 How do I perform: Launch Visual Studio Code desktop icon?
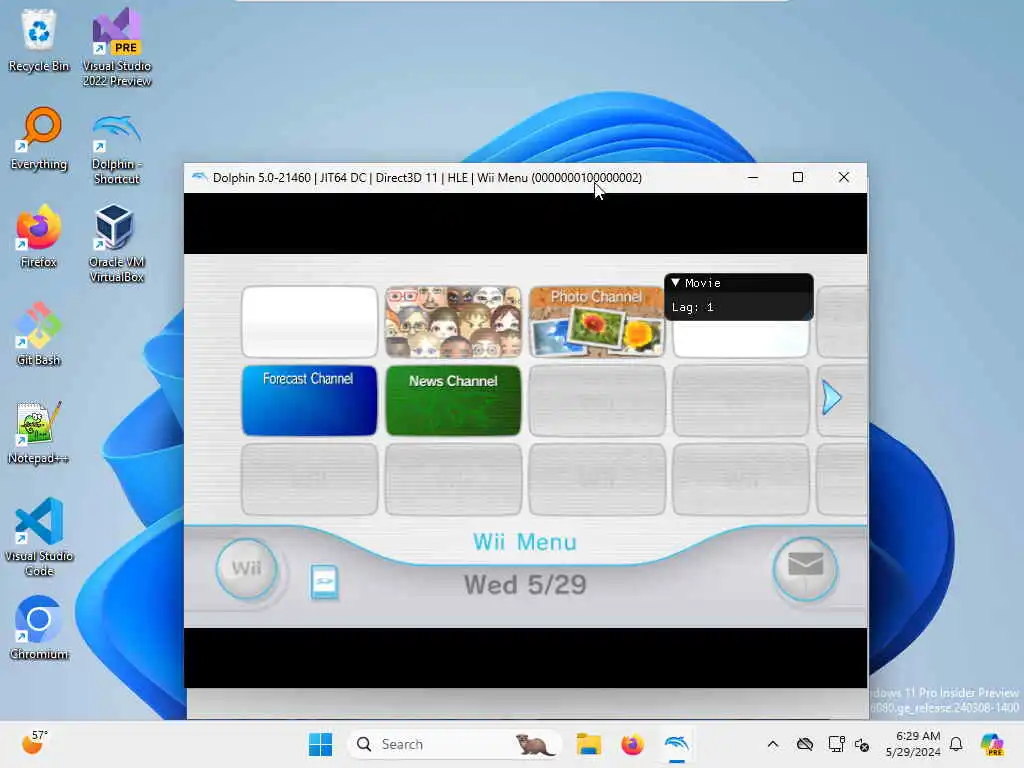coord(39,537)
